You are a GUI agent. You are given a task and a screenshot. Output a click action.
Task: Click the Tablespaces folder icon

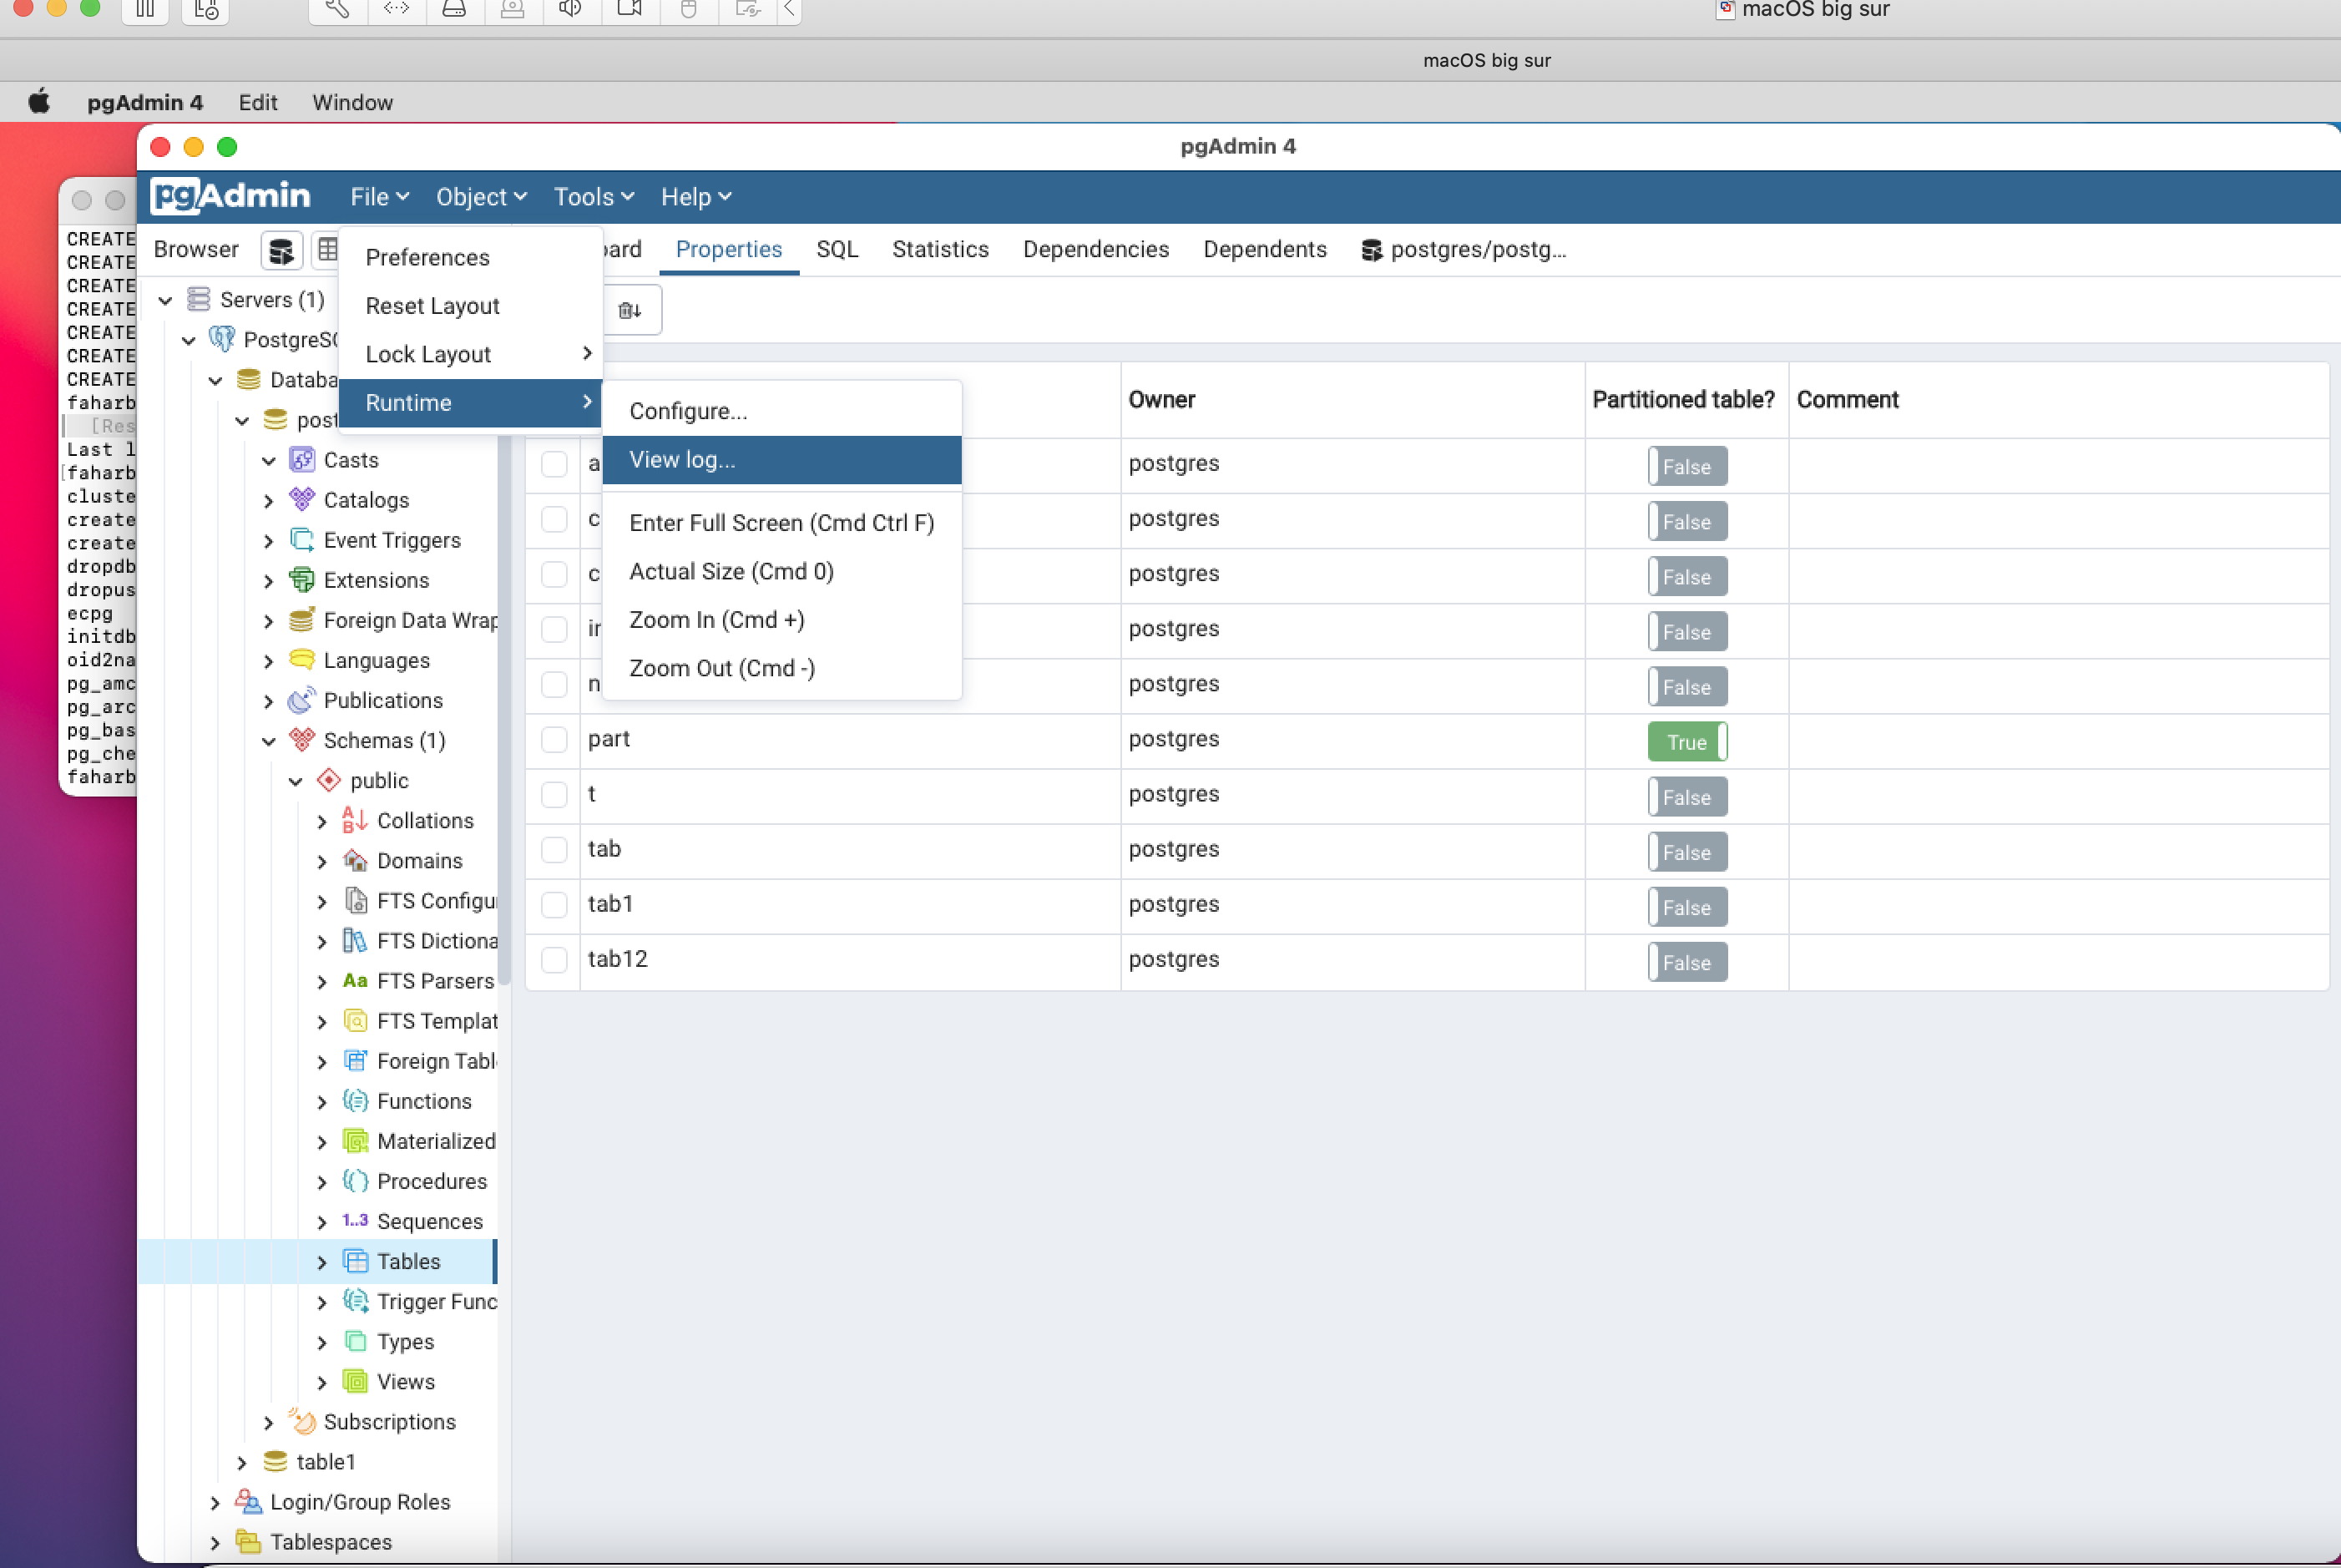pyautogui.click(x=248, y=1541)
